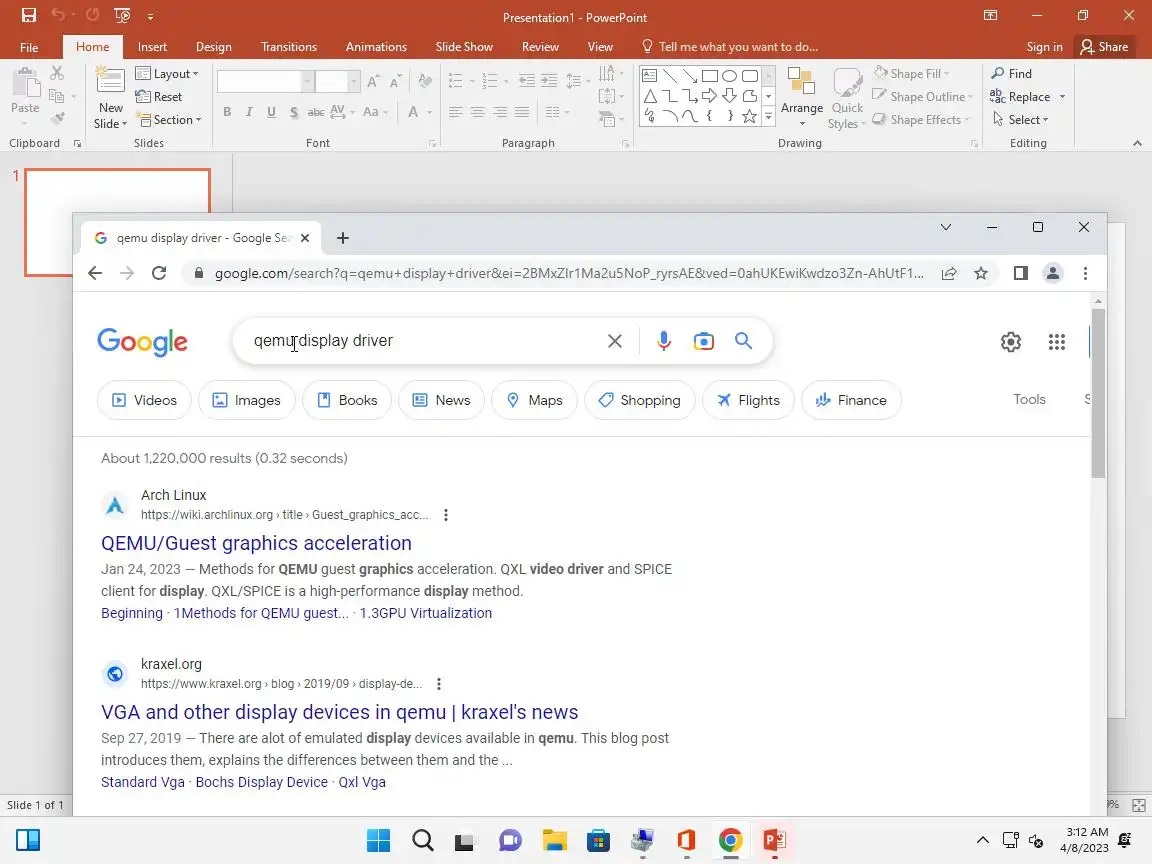
Task: Open the Layout dropdown
Action: point(167,73)
